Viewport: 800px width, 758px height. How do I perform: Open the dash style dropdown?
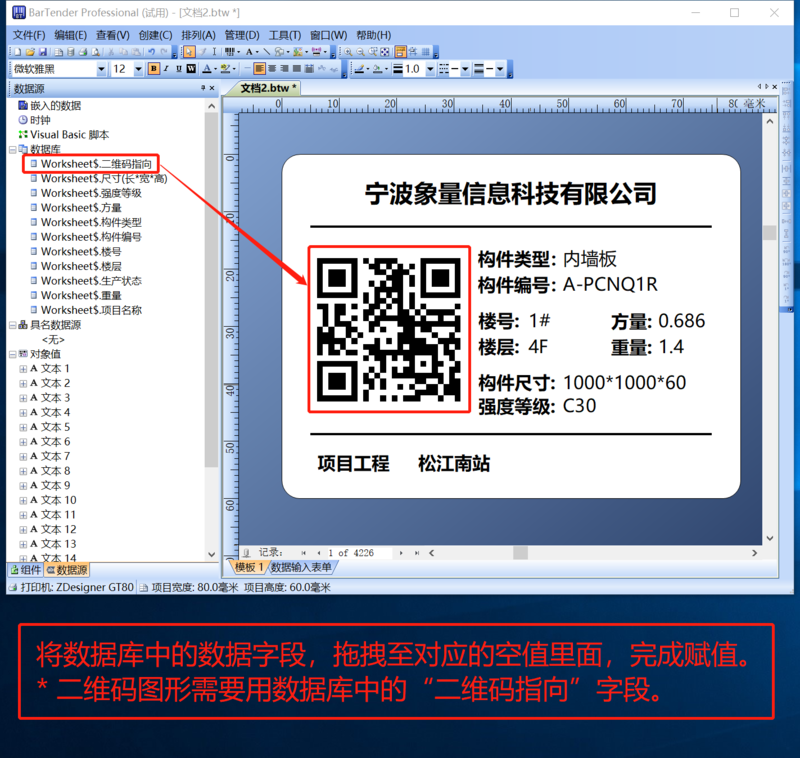465,69
